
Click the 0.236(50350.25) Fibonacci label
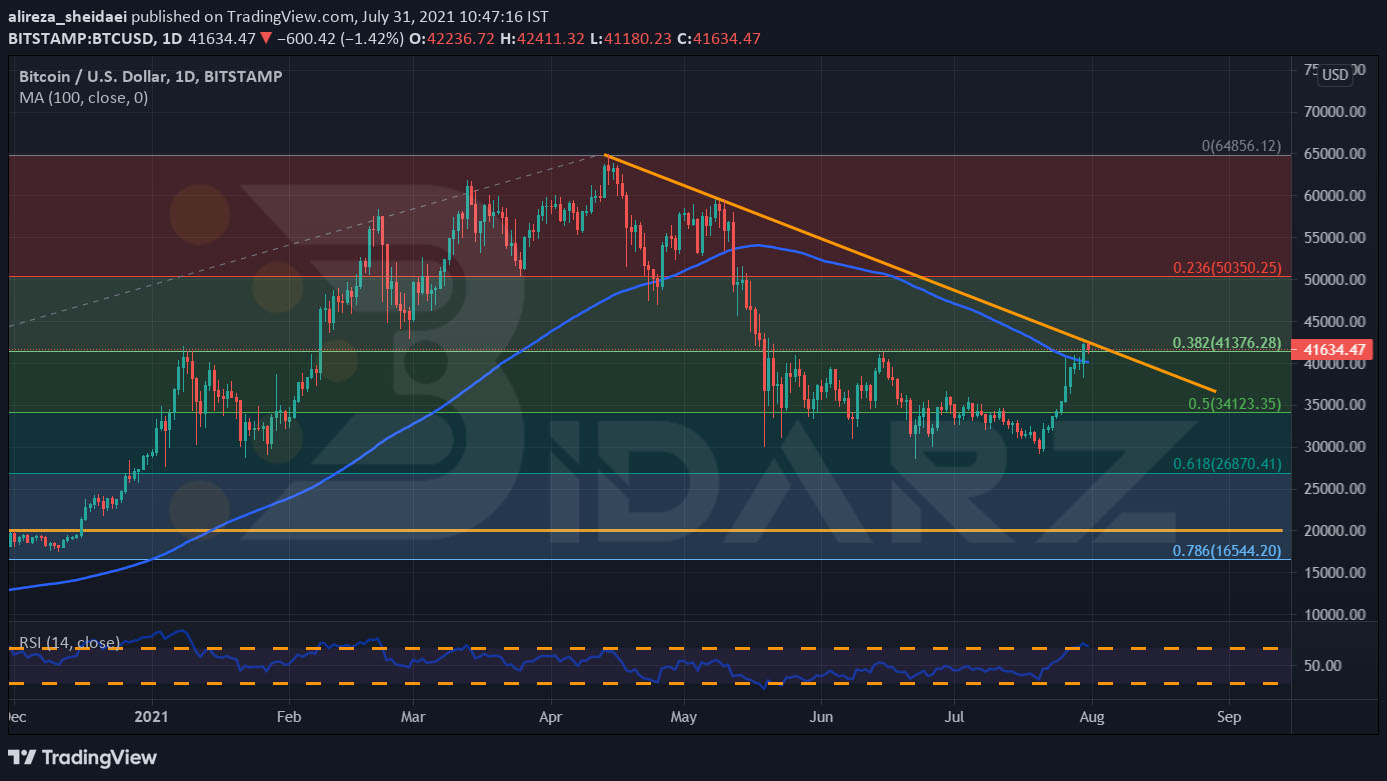(x=1227, y=268)
